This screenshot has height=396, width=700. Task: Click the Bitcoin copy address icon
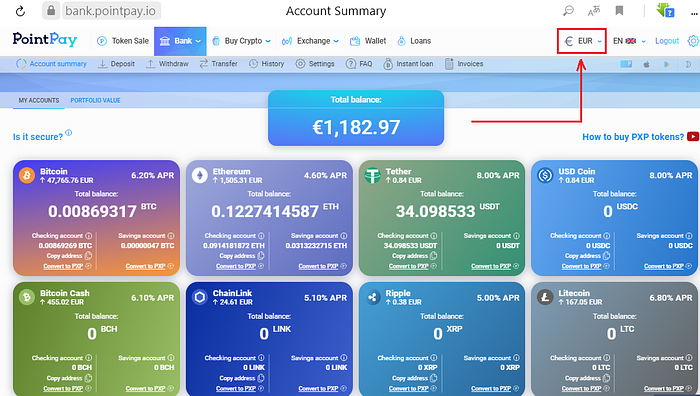88,256
